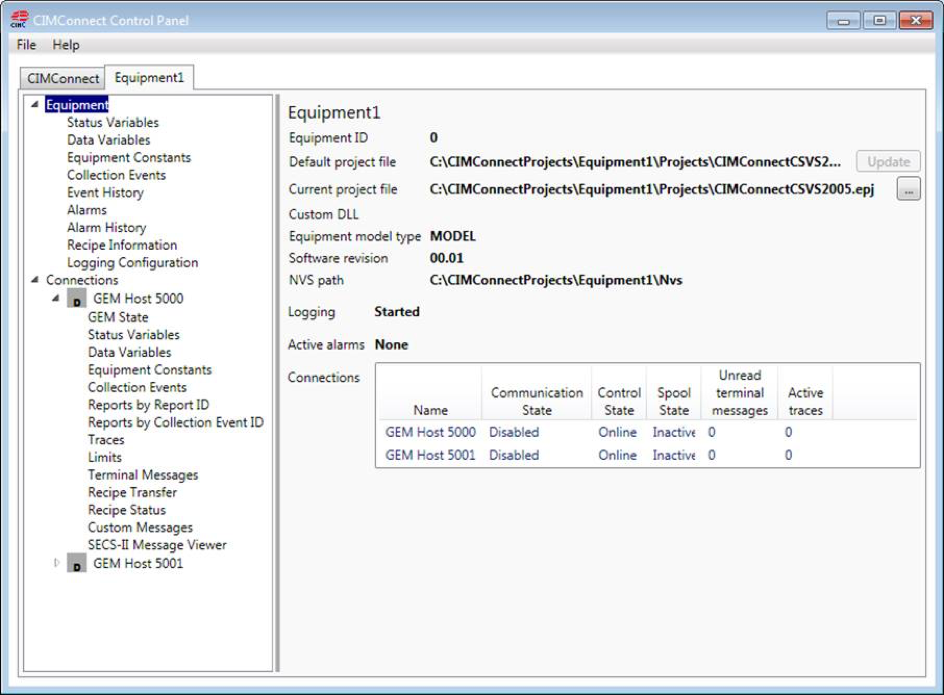Select Logging Configuration in the tree
The image size is (944, 695).
coord(132,263)
